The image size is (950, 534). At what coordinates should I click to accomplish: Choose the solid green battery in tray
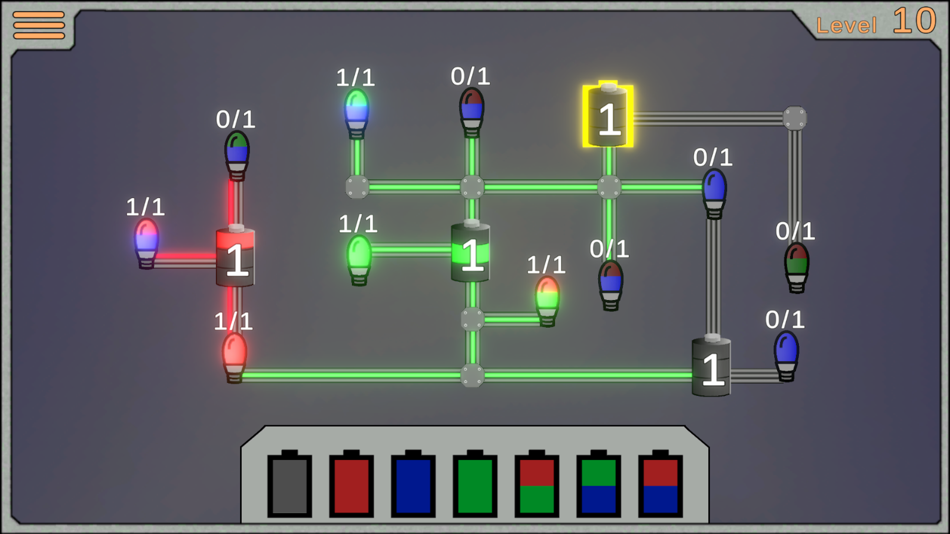click(475, 484)
